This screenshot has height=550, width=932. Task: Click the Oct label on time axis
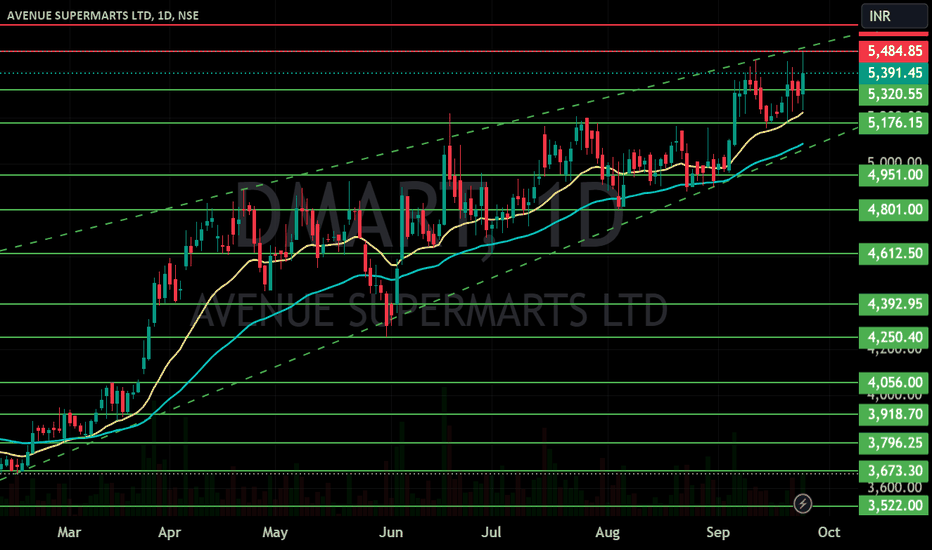pos(829,532)
